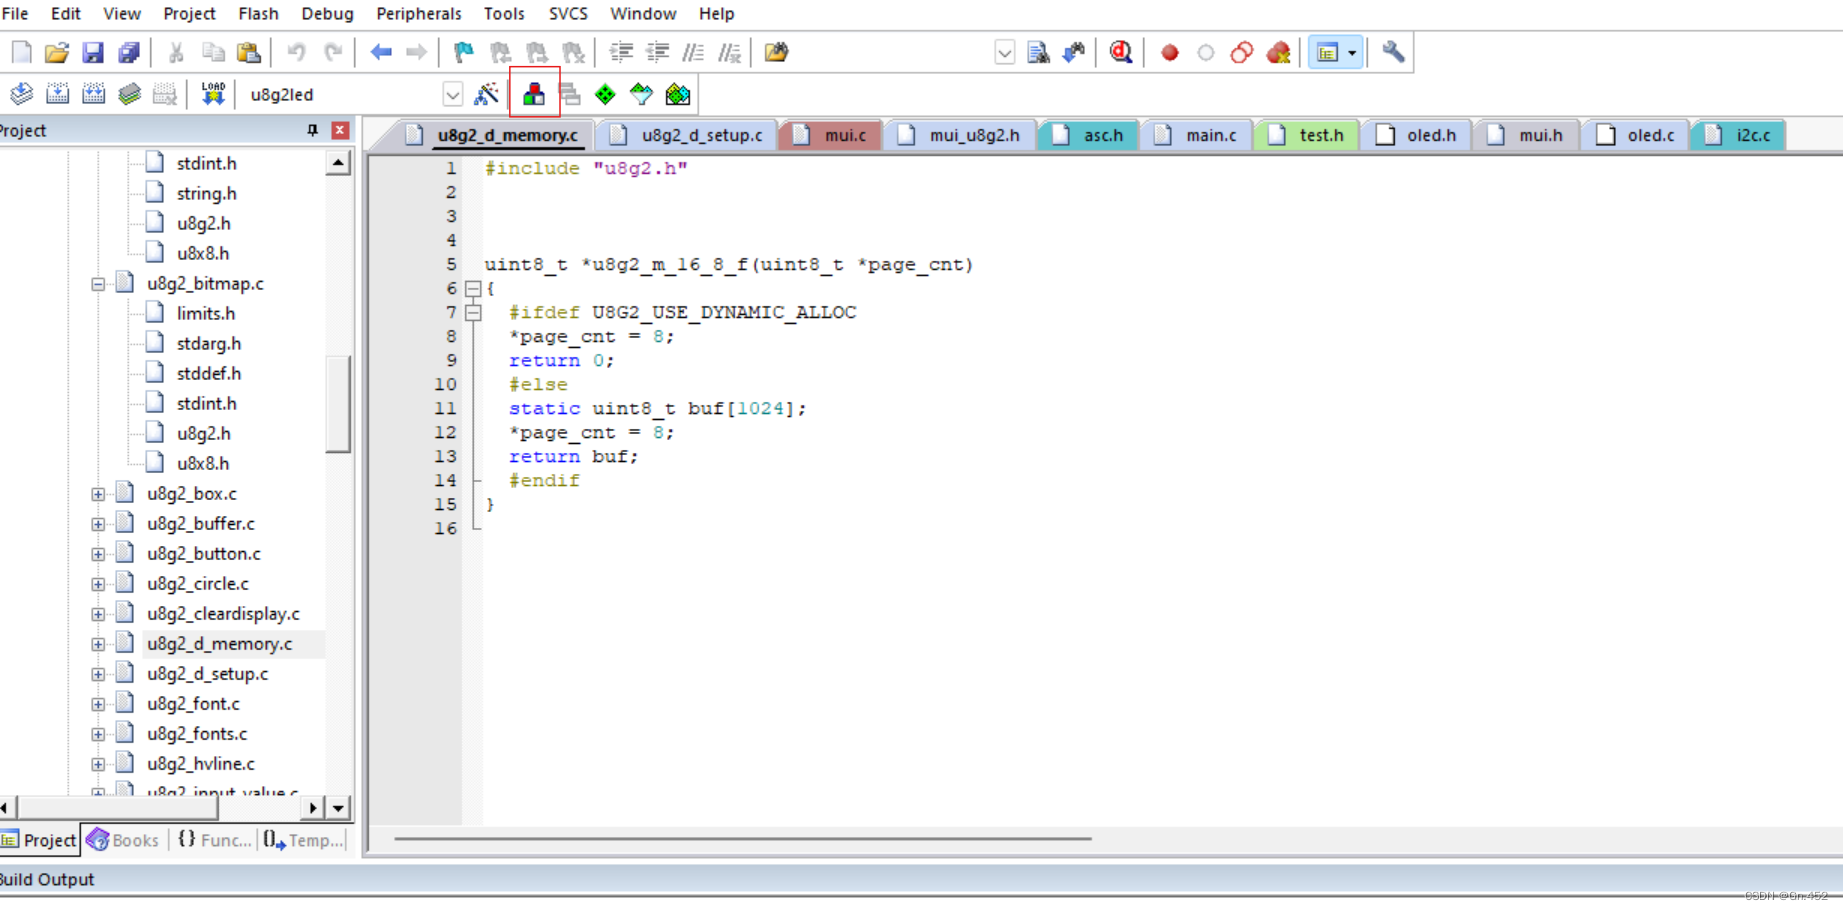Kill all breakpoints with the red X circles icon
This screenshot has height=910, width=1843.
[x=1278, y=52]
